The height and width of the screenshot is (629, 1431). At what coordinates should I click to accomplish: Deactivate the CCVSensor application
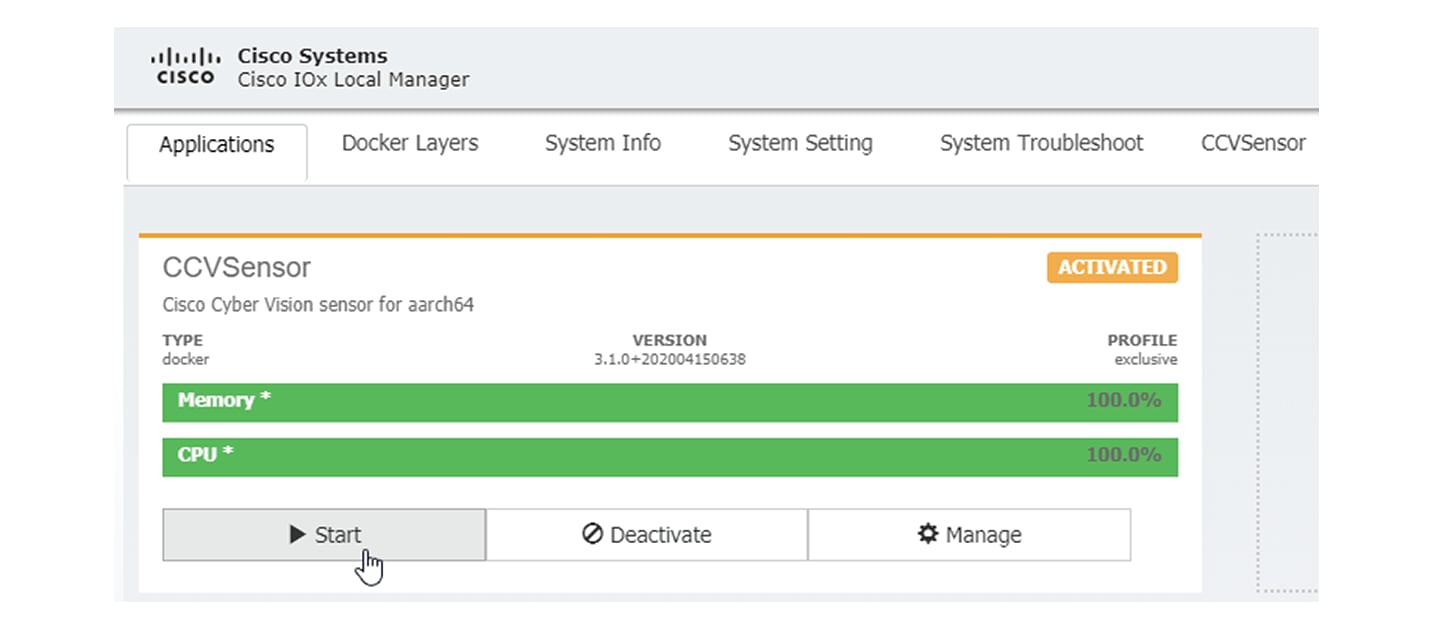tap(646, 535)
